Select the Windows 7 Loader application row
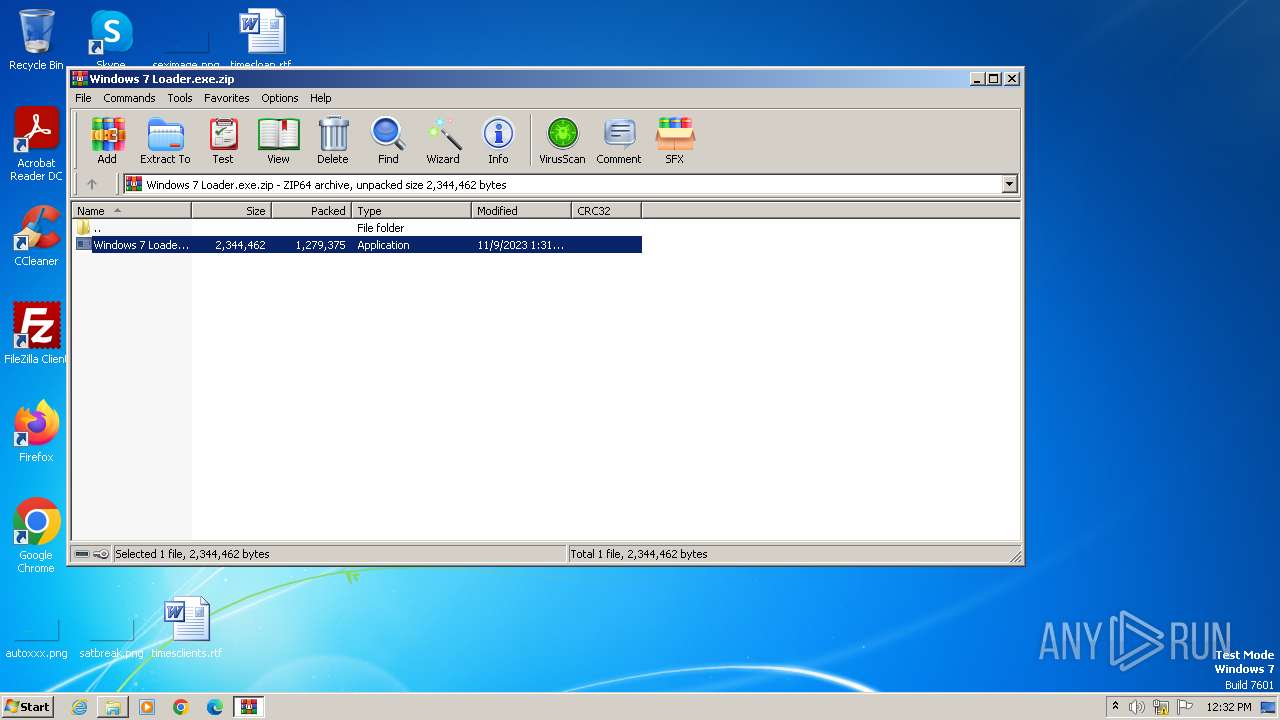The height and width of the screenshot is (720, 1280). pos(357,245)
